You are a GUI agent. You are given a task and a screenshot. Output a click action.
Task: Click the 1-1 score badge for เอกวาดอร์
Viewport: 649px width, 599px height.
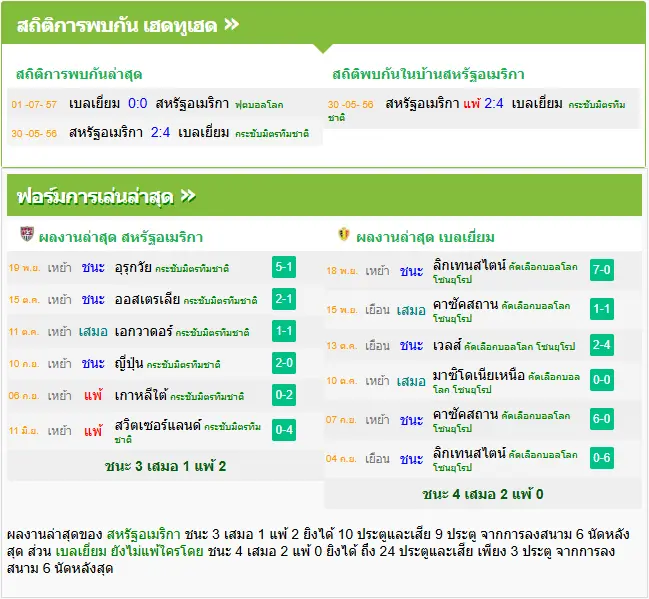284,331
